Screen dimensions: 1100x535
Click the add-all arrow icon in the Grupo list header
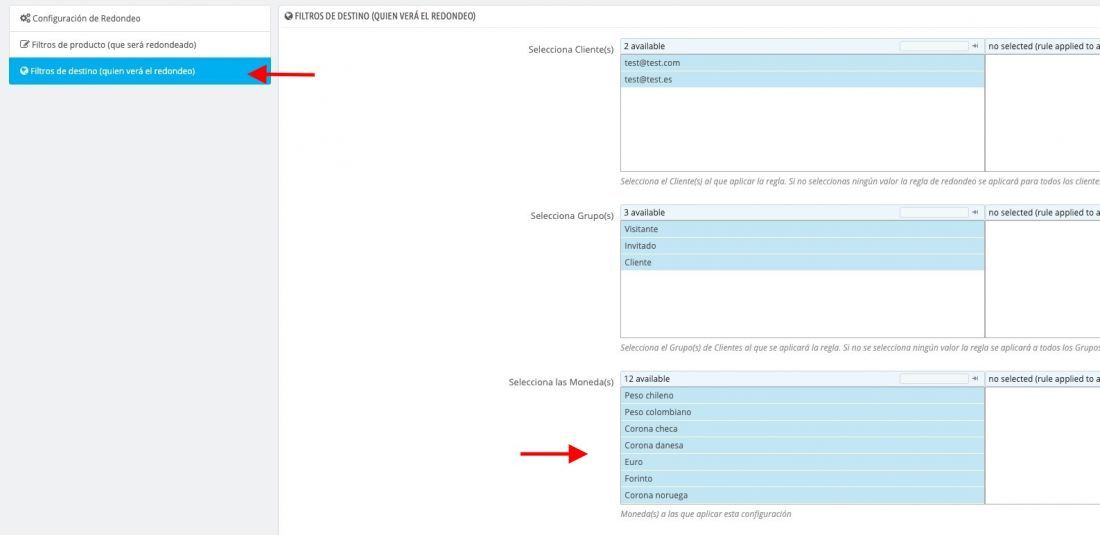975,212
